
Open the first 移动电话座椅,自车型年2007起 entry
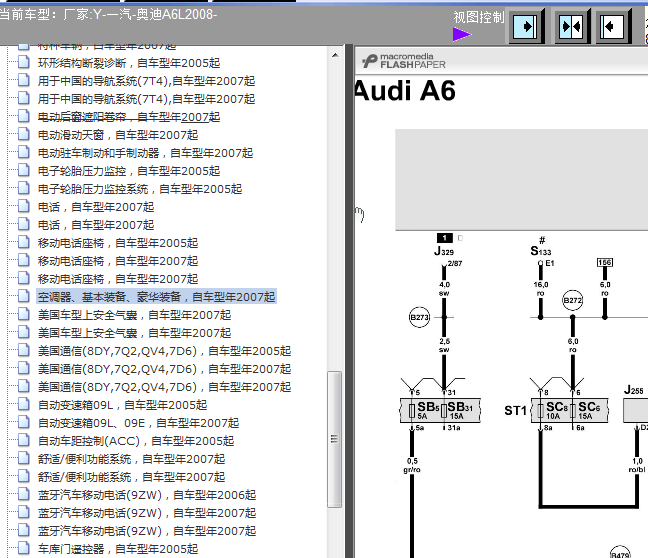pyautogui.click(x=118, y=261)
